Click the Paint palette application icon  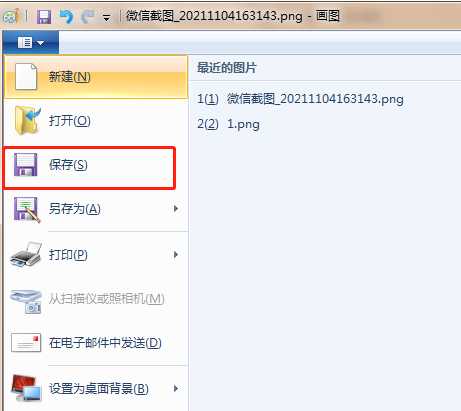[x=11, y=16]
